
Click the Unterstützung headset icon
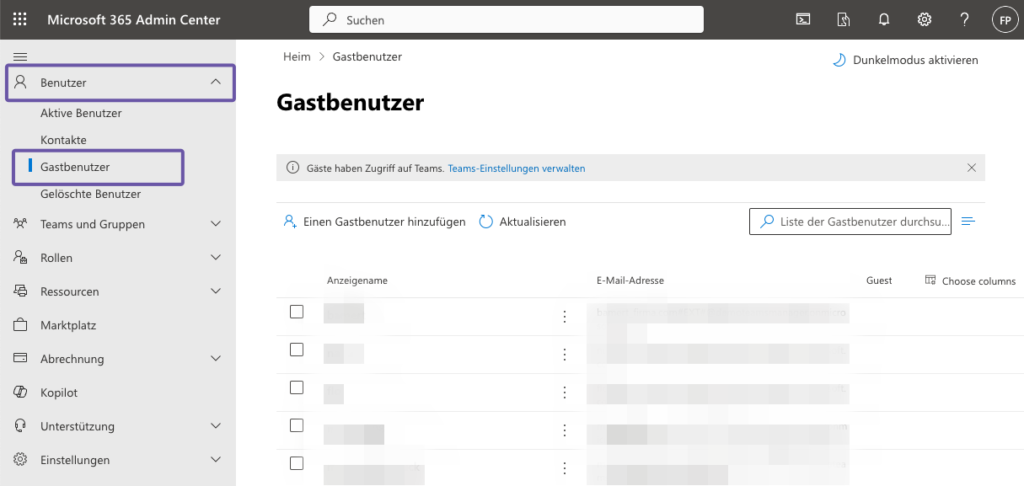pos(20,426)
